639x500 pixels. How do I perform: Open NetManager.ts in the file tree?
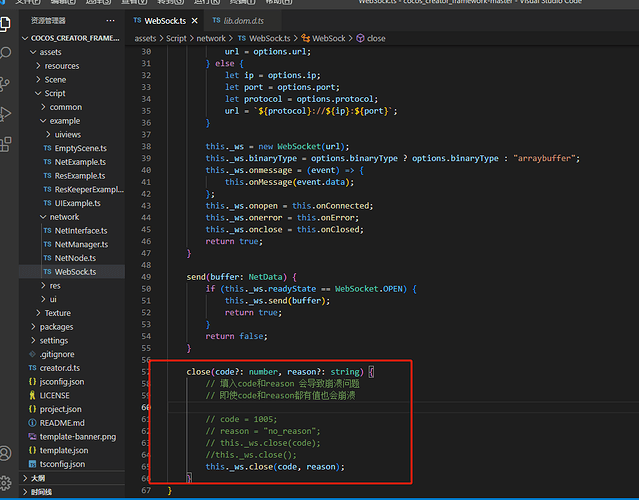point(80,243)
